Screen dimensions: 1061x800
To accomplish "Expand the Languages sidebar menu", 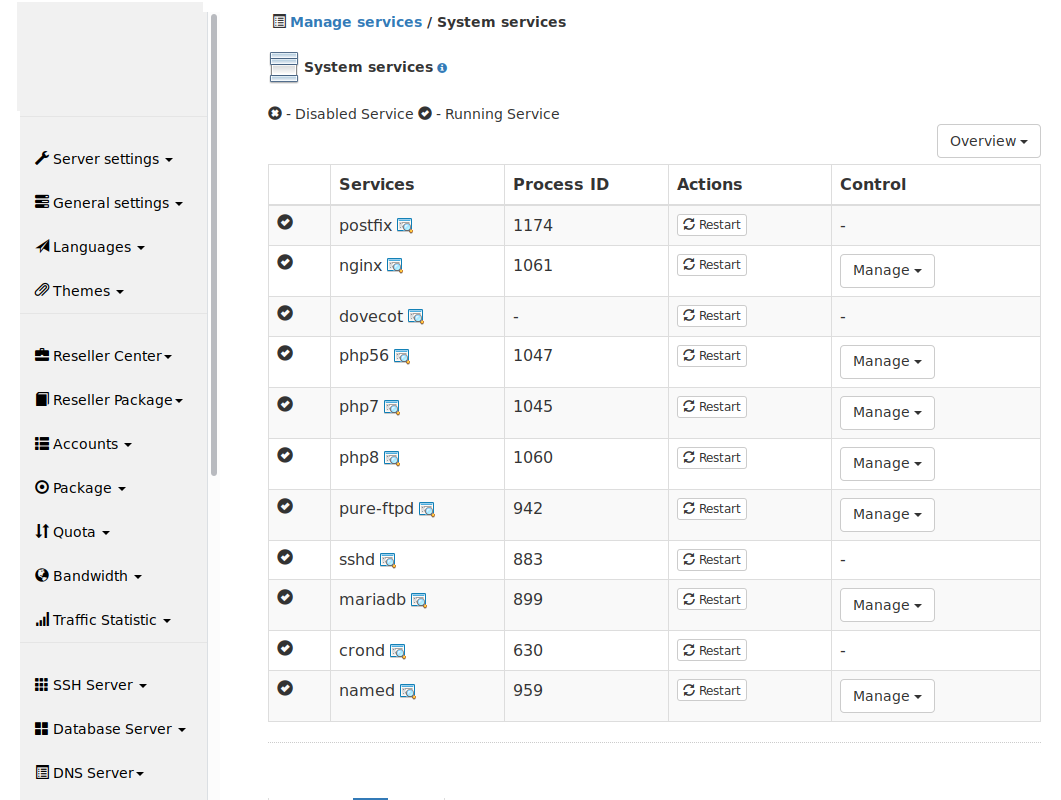I will pos(90,247).
